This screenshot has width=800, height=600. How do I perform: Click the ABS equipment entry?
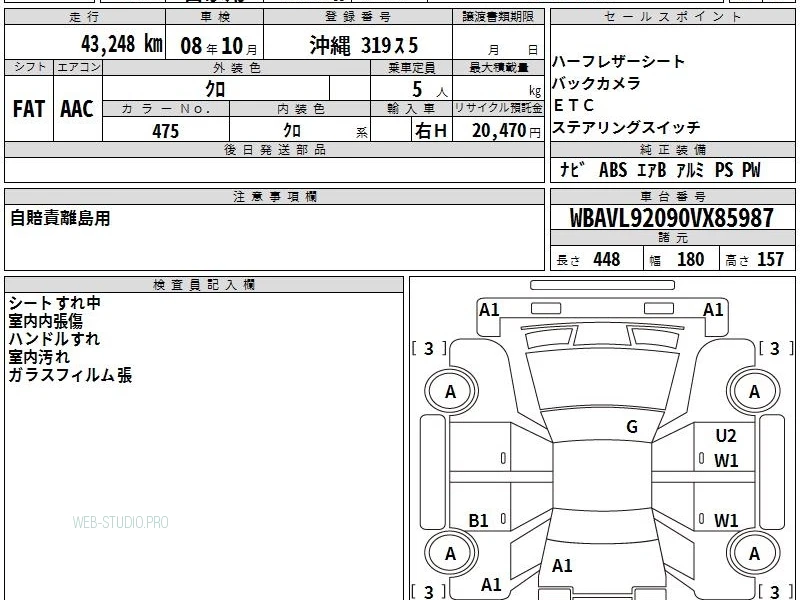(x=613, y=169)
